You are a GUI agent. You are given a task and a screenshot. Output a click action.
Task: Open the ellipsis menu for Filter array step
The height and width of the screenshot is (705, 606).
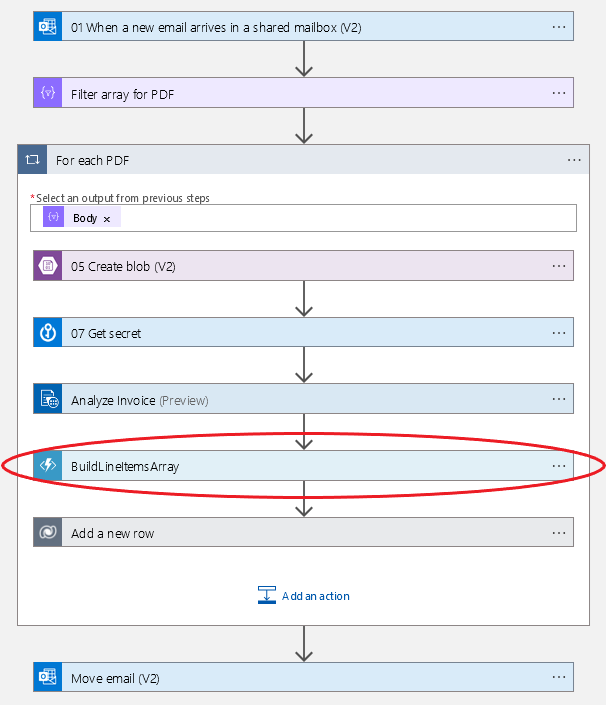559,94
